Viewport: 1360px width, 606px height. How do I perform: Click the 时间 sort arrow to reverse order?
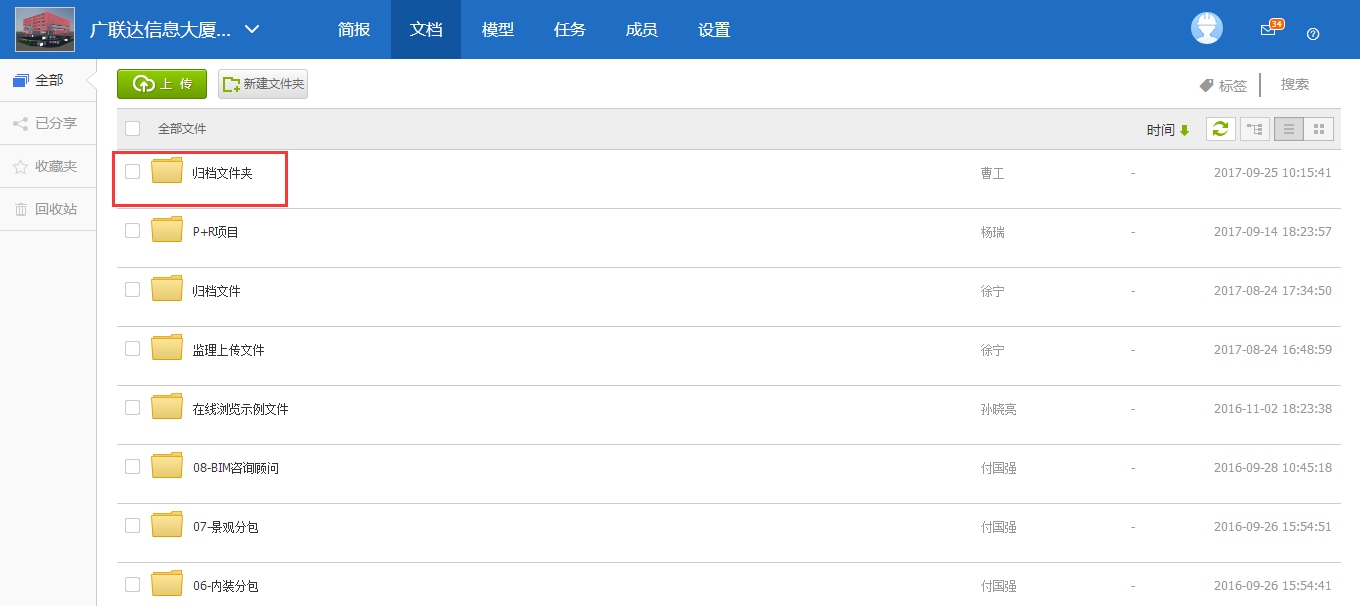point(1184,129)
